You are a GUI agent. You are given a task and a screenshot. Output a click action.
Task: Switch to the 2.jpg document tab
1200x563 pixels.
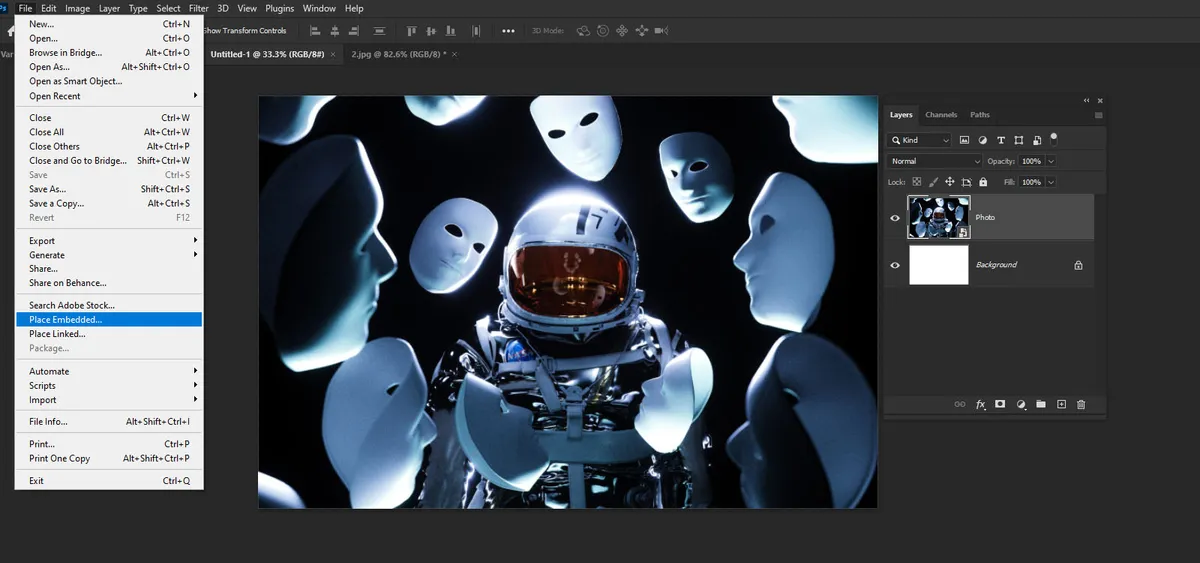coord(398,54)
